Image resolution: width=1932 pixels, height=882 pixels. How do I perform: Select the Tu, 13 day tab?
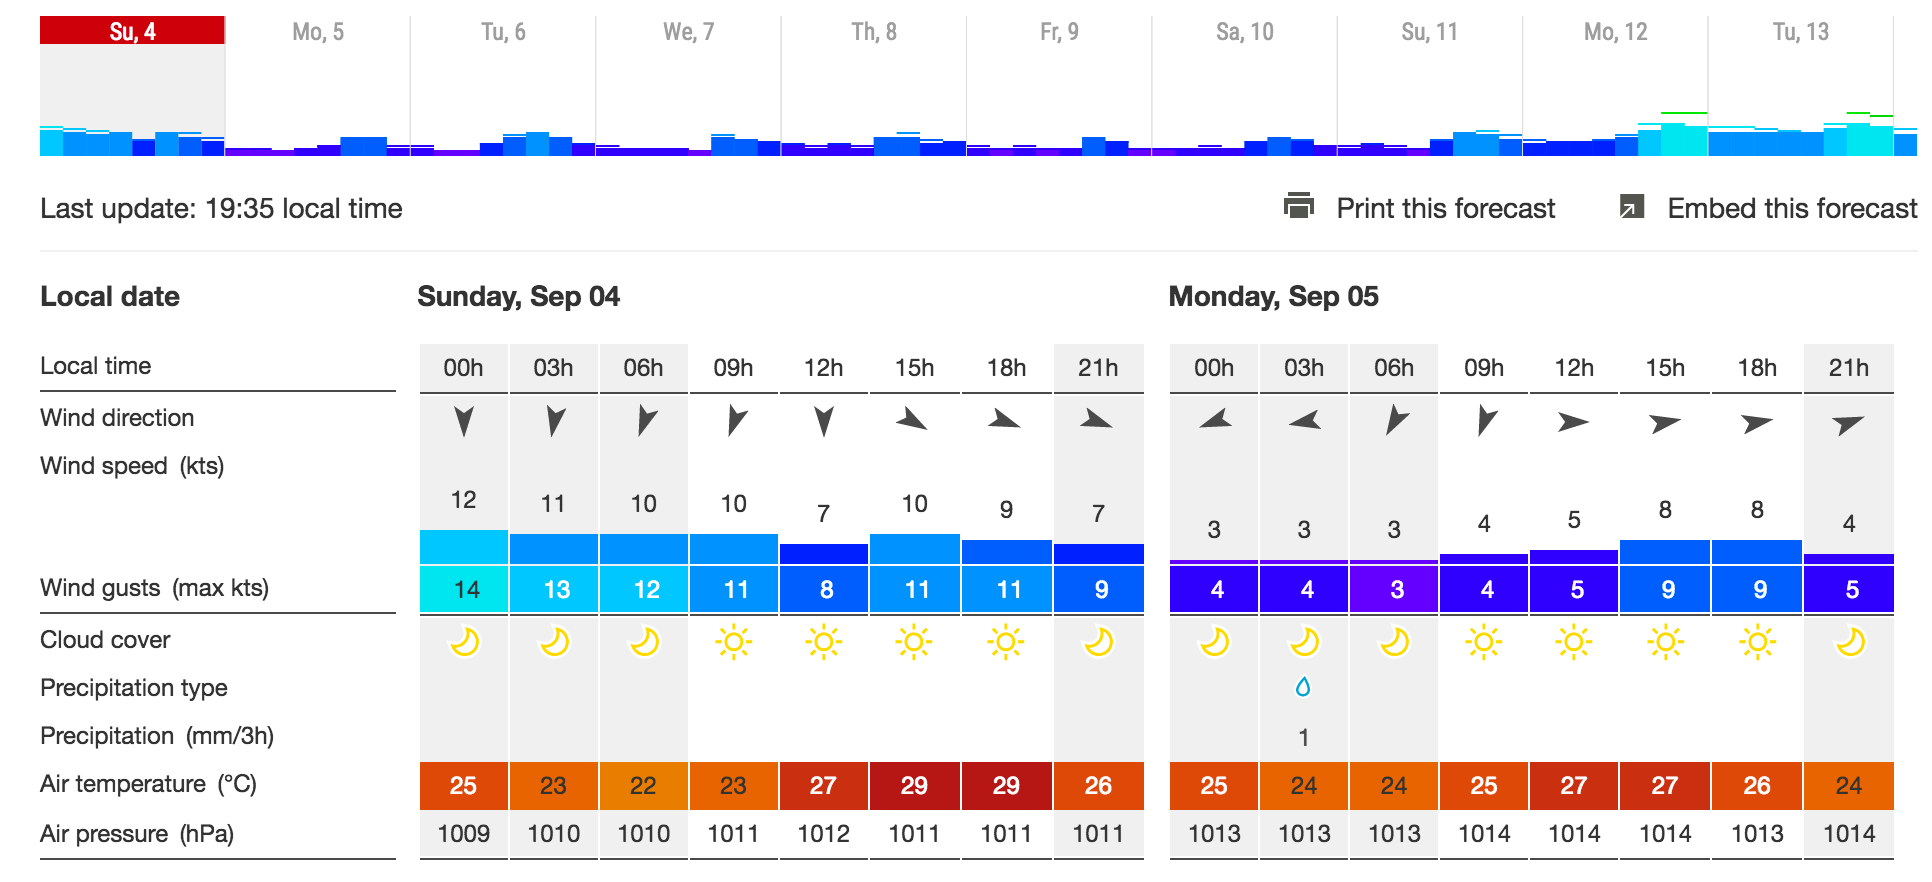[1800, 32]
